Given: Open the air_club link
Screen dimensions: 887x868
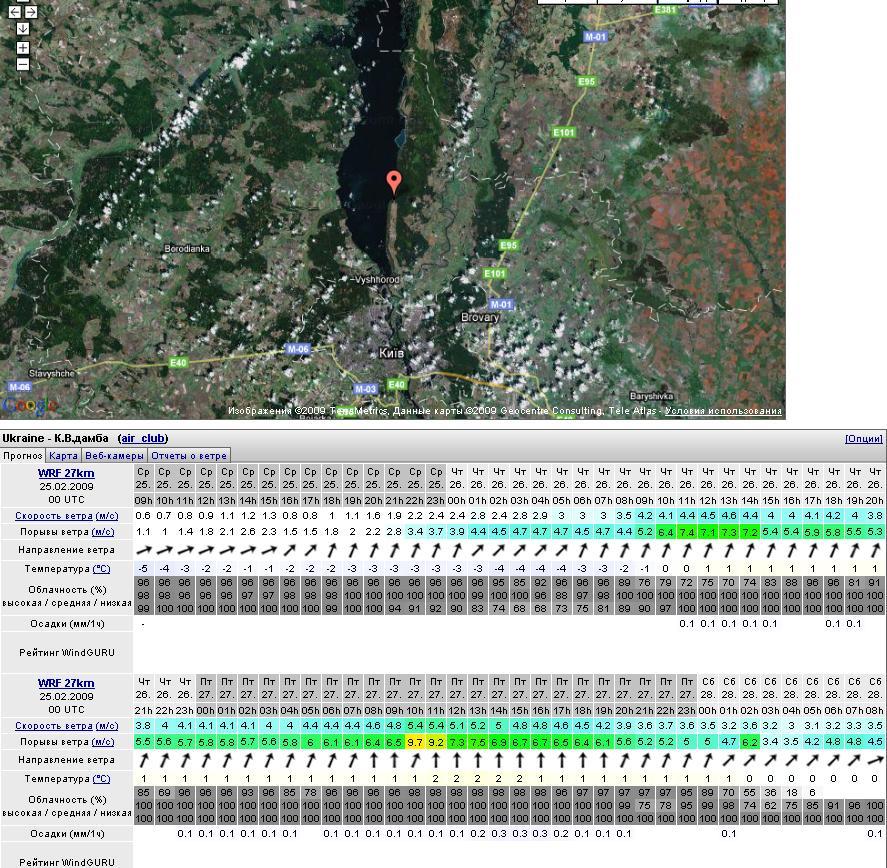Looking at the screenshot, I should (142, 438).
